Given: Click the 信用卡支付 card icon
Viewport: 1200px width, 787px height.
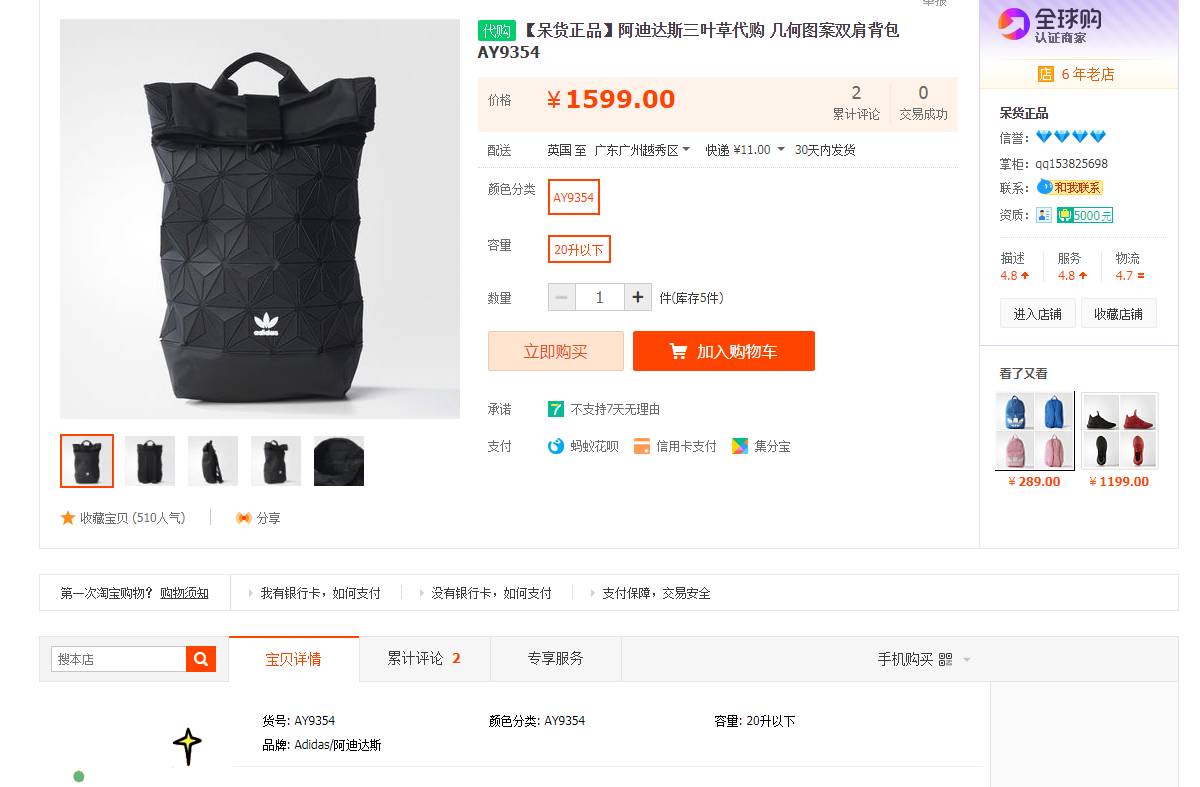Looking at the screenshot, I should click(642, 446).
